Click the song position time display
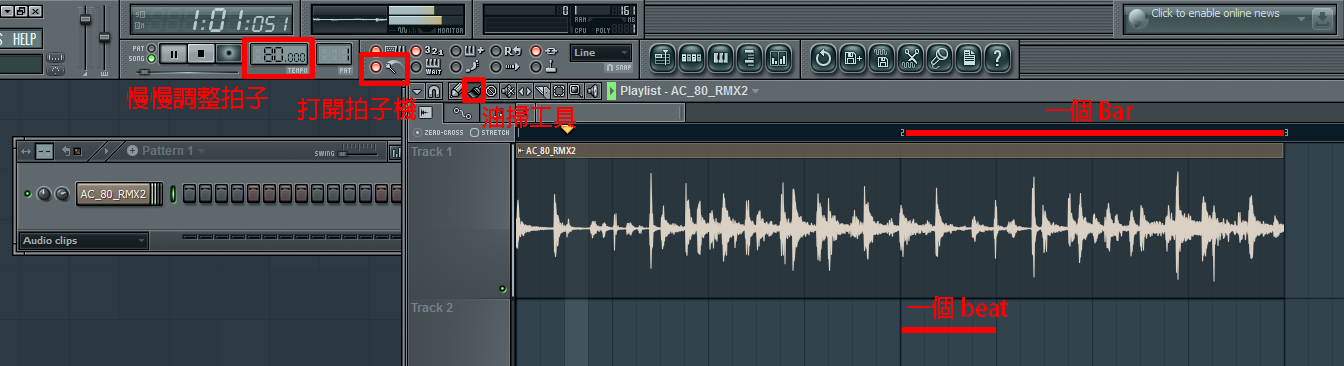 [x=211, y=20]
